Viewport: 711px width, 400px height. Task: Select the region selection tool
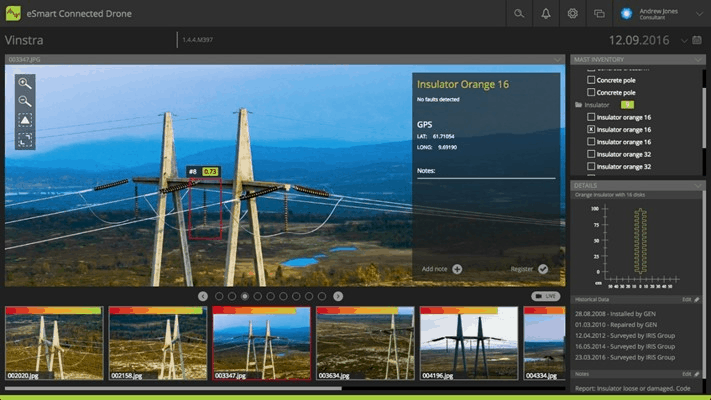point(25,139)
